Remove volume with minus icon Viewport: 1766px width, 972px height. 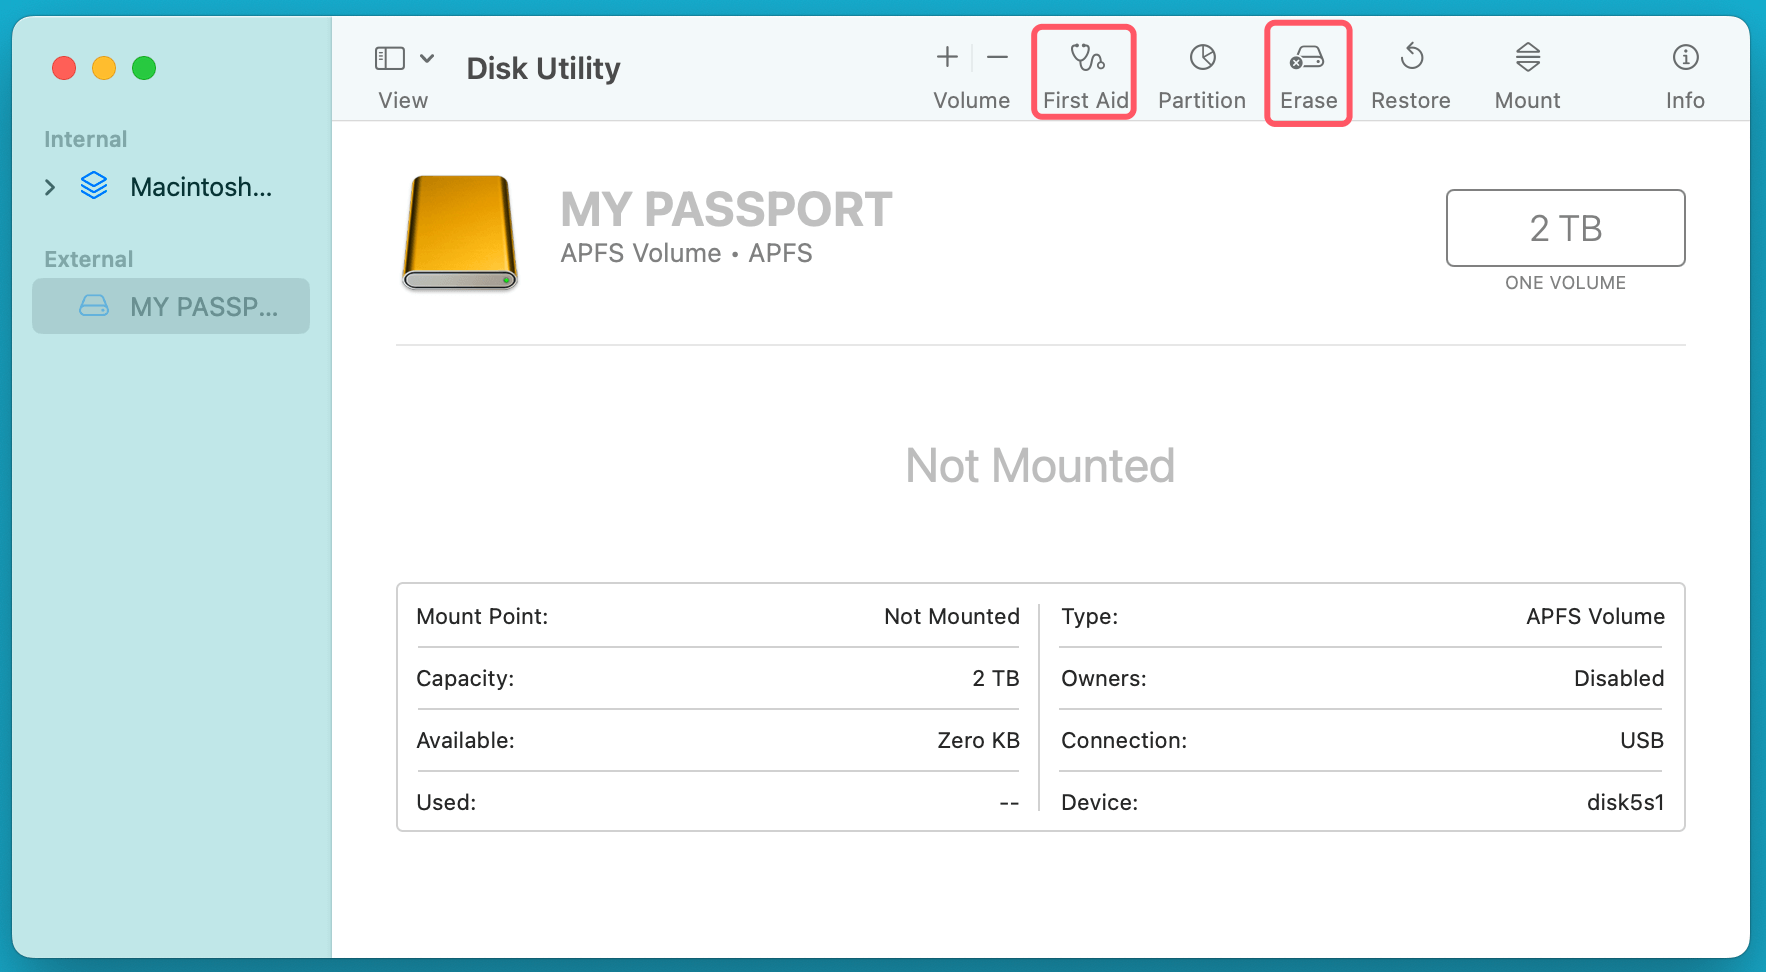pos(997,58)
